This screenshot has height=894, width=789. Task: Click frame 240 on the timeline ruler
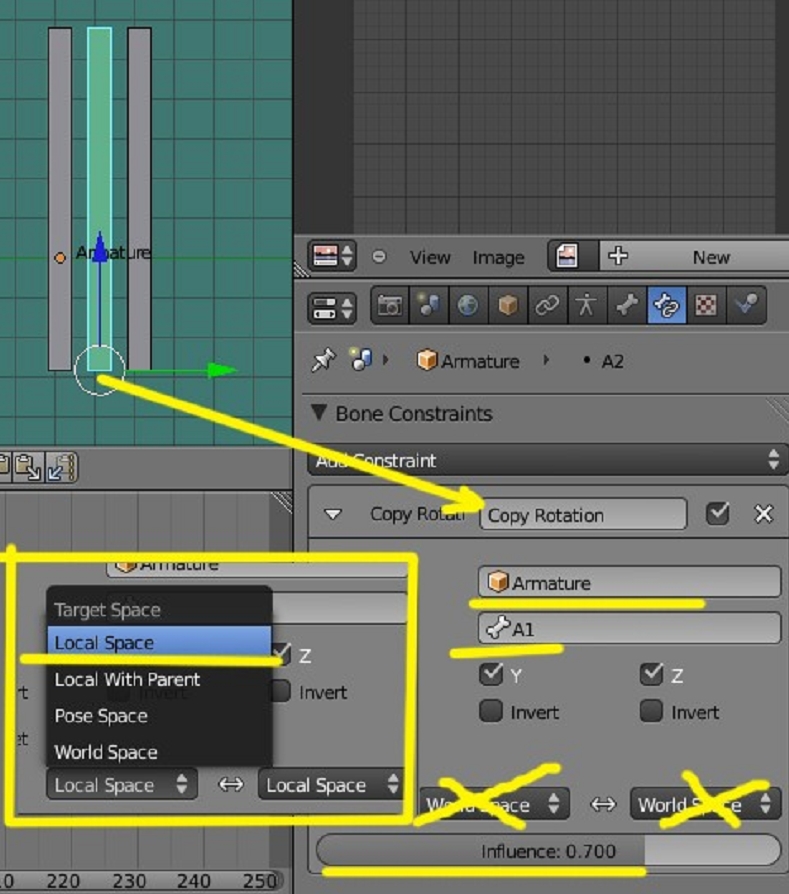[194, 881]
